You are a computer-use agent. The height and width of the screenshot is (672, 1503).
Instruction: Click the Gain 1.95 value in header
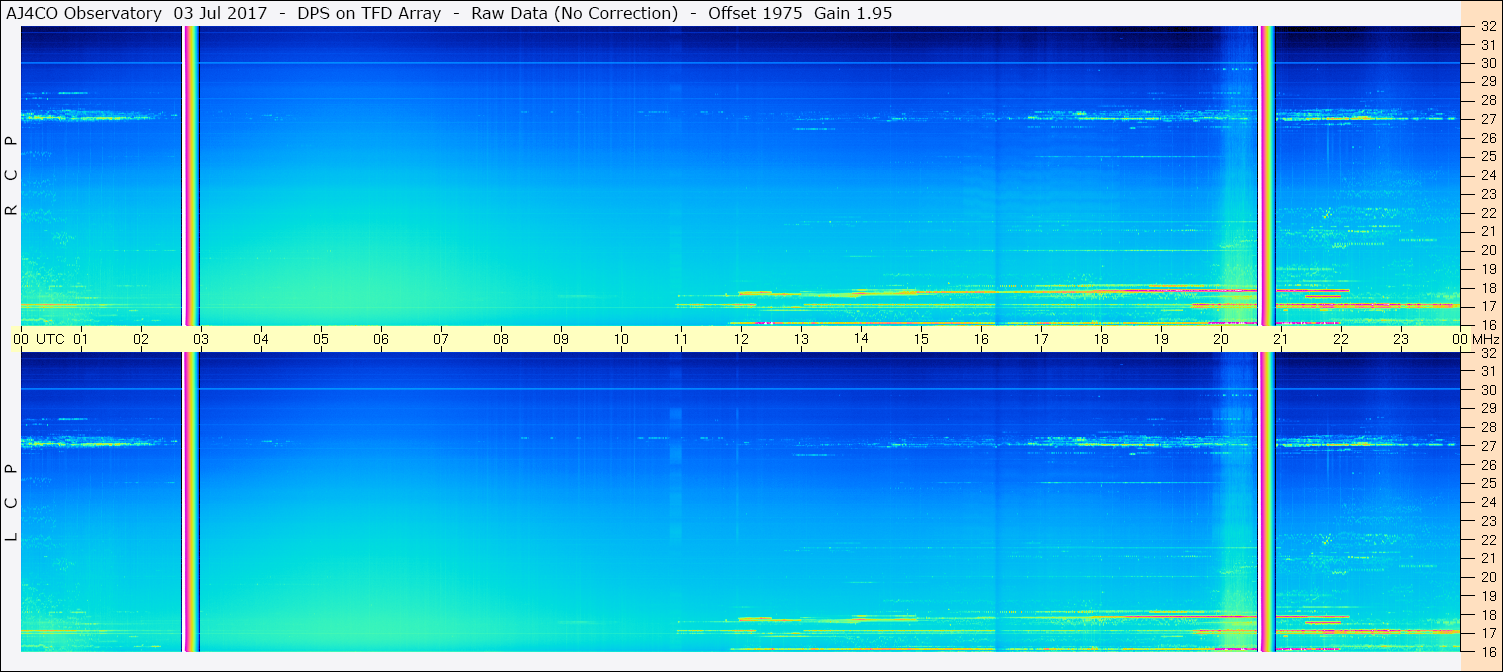coord(853,13)
